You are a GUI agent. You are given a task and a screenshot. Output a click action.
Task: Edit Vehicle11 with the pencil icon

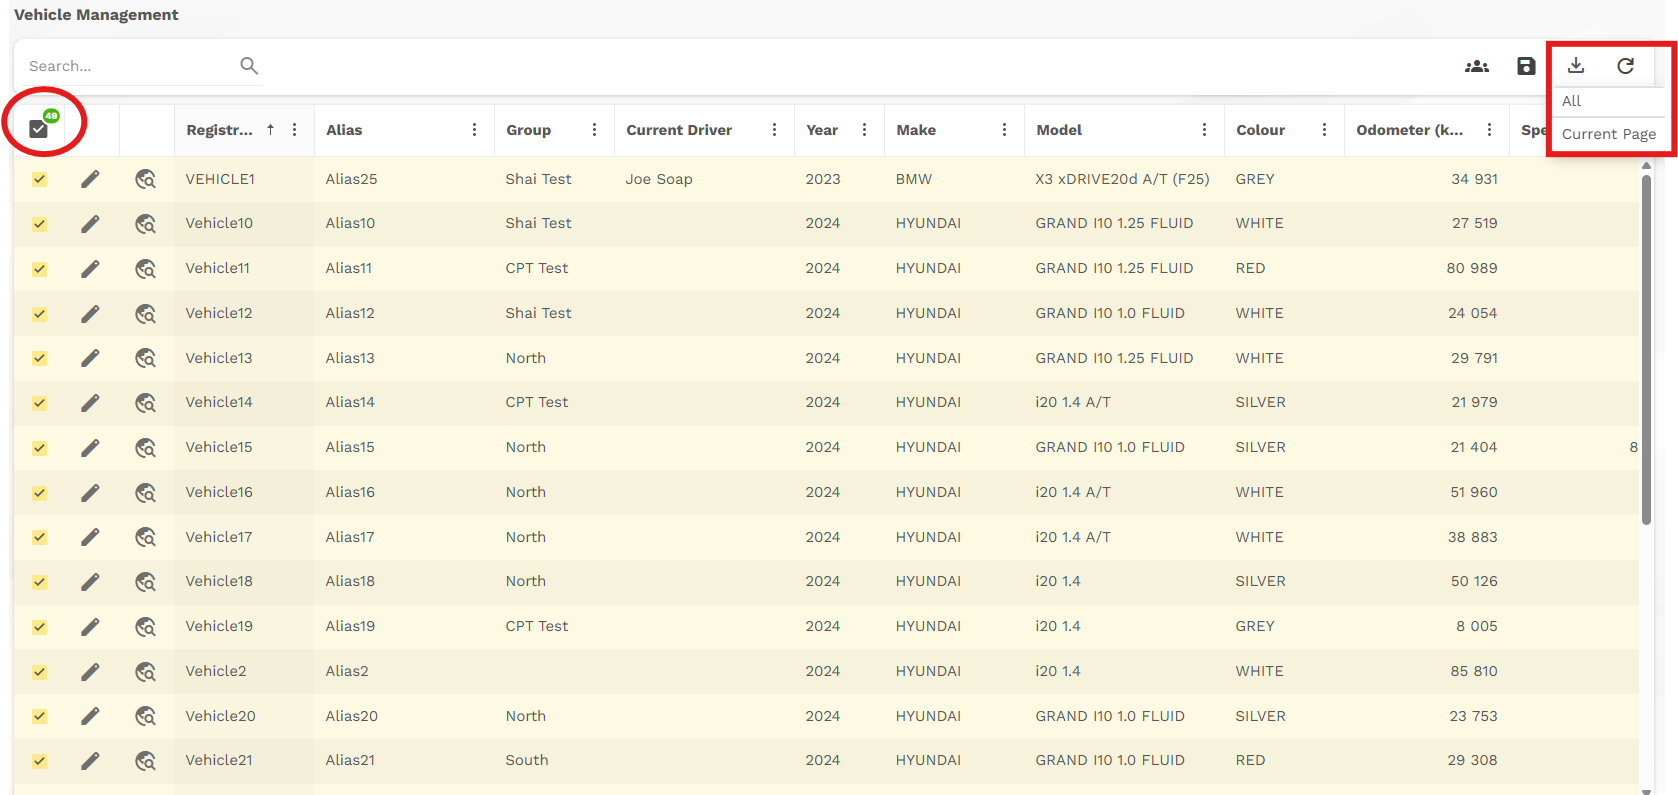[x=90, y=269]
